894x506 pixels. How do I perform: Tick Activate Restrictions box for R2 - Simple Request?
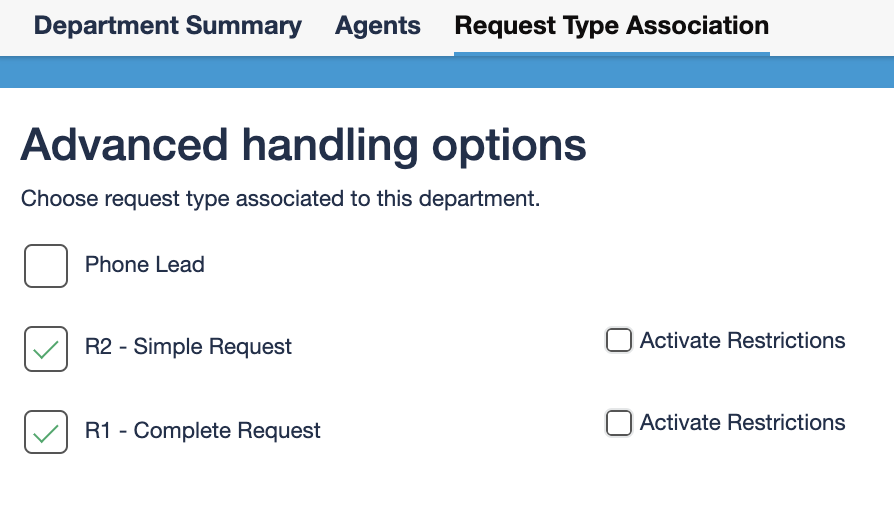[x=619, y=341]
